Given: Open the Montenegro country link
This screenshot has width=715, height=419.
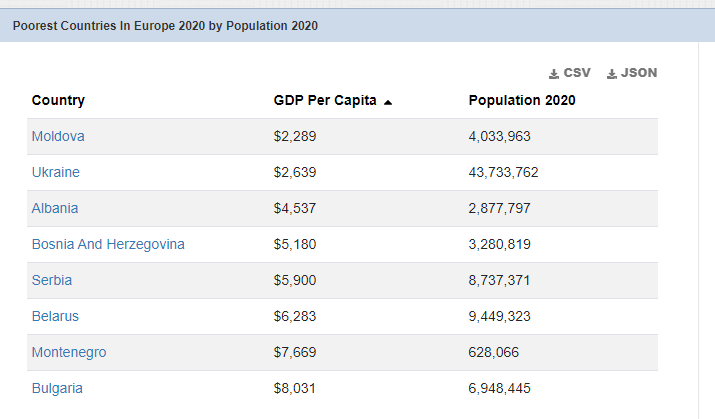Looking at the screenshot, I should [x=69, y=352].
